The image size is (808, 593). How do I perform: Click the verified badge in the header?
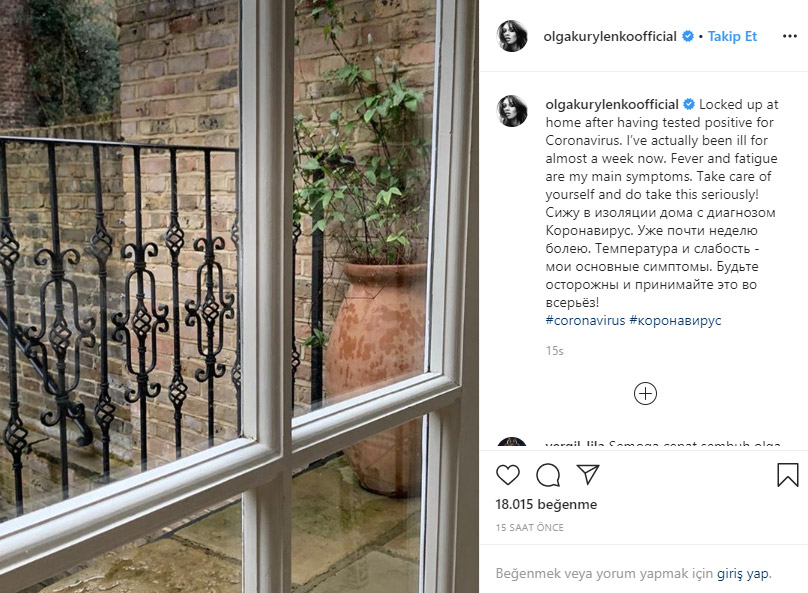click(x=687, y=36)
